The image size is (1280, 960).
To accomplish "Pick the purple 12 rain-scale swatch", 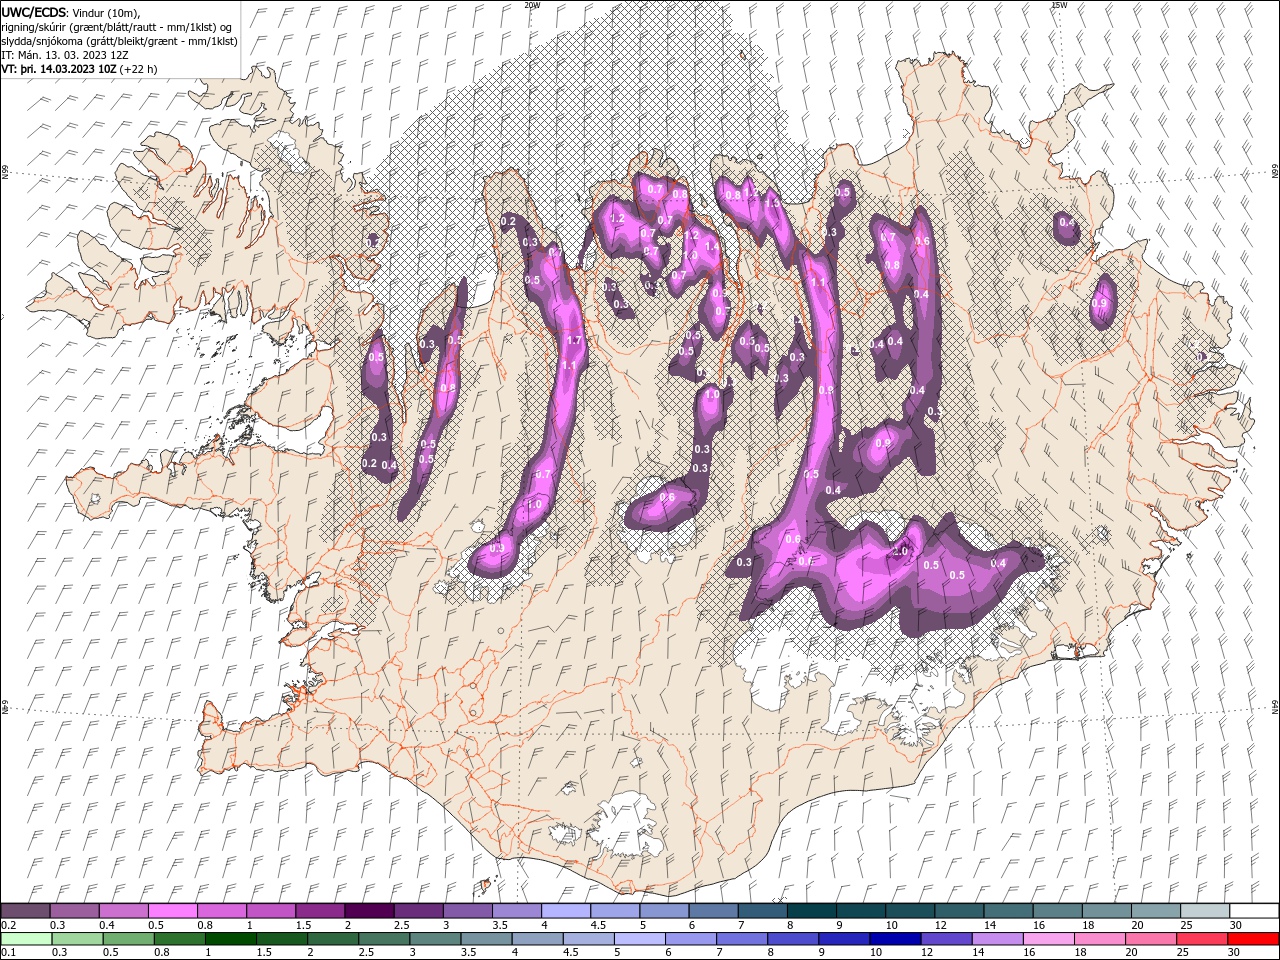I will point(947,939).
